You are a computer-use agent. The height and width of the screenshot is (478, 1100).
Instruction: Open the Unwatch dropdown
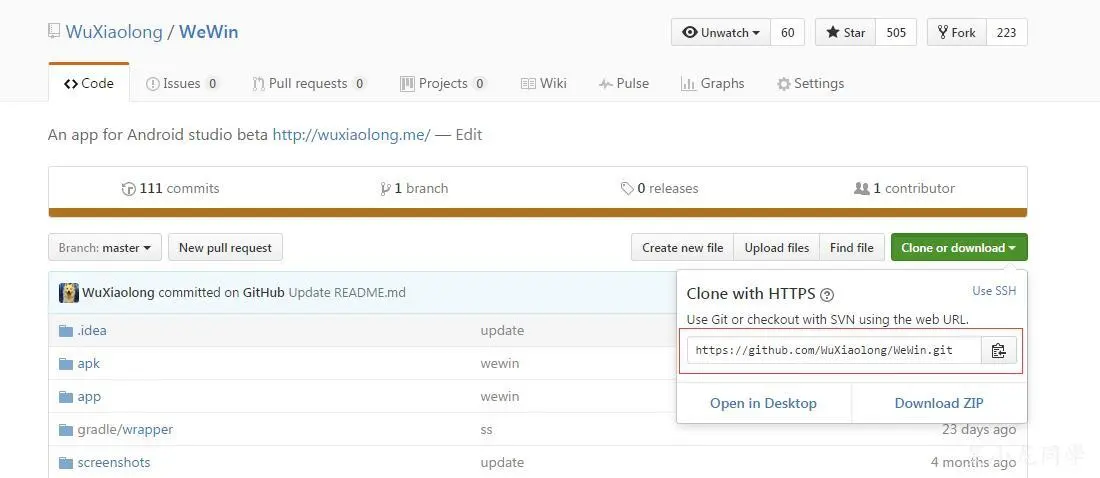(720, 32)
